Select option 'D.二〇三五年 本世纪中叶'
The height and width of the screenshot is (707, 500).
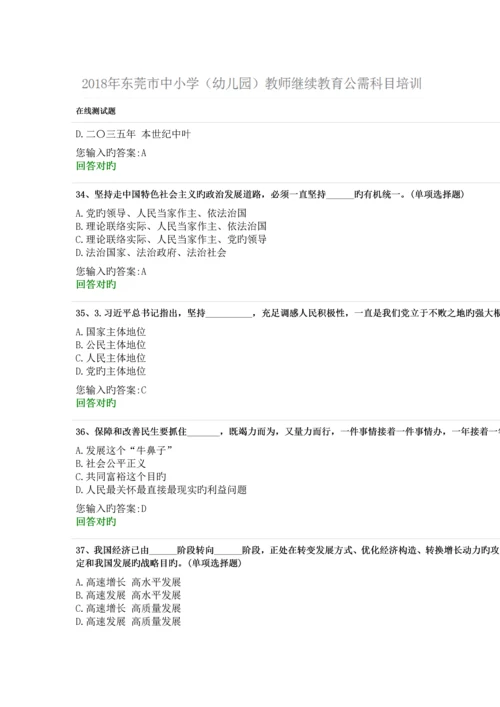(133, 134)
